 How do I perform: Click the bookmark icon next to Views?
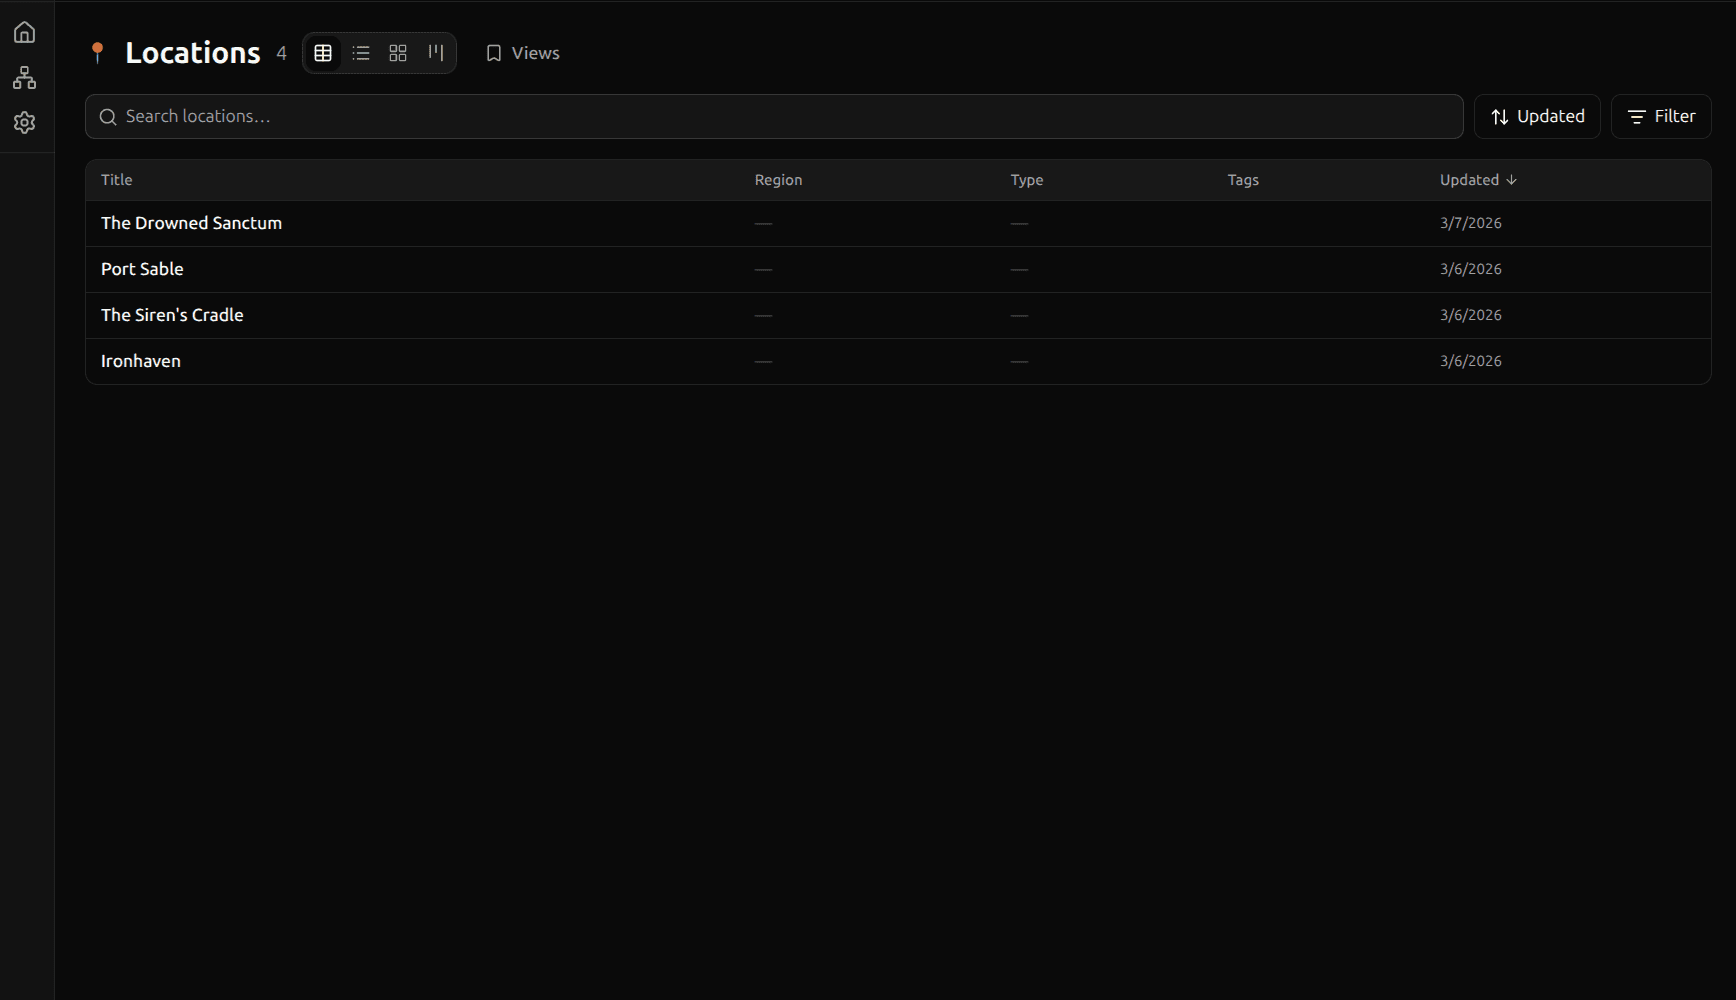pyautogui.click(x=493, y=53)
